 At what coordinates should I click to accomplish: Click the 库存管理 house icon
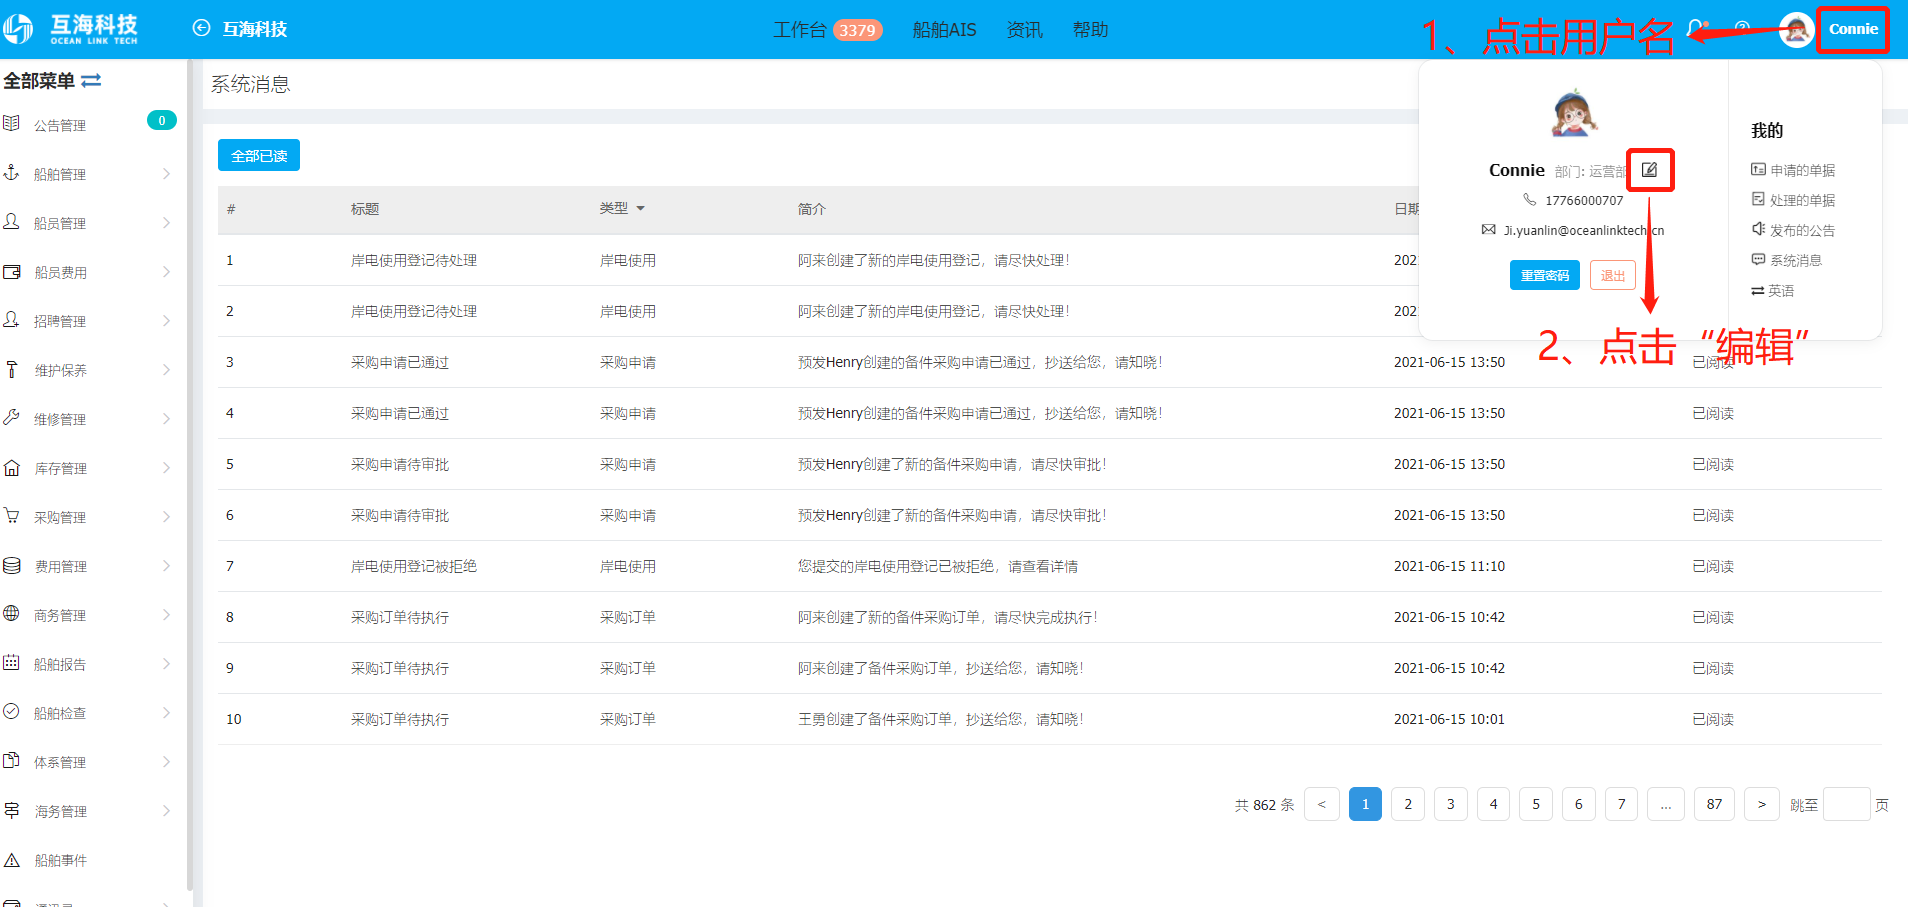coord(12,467)
